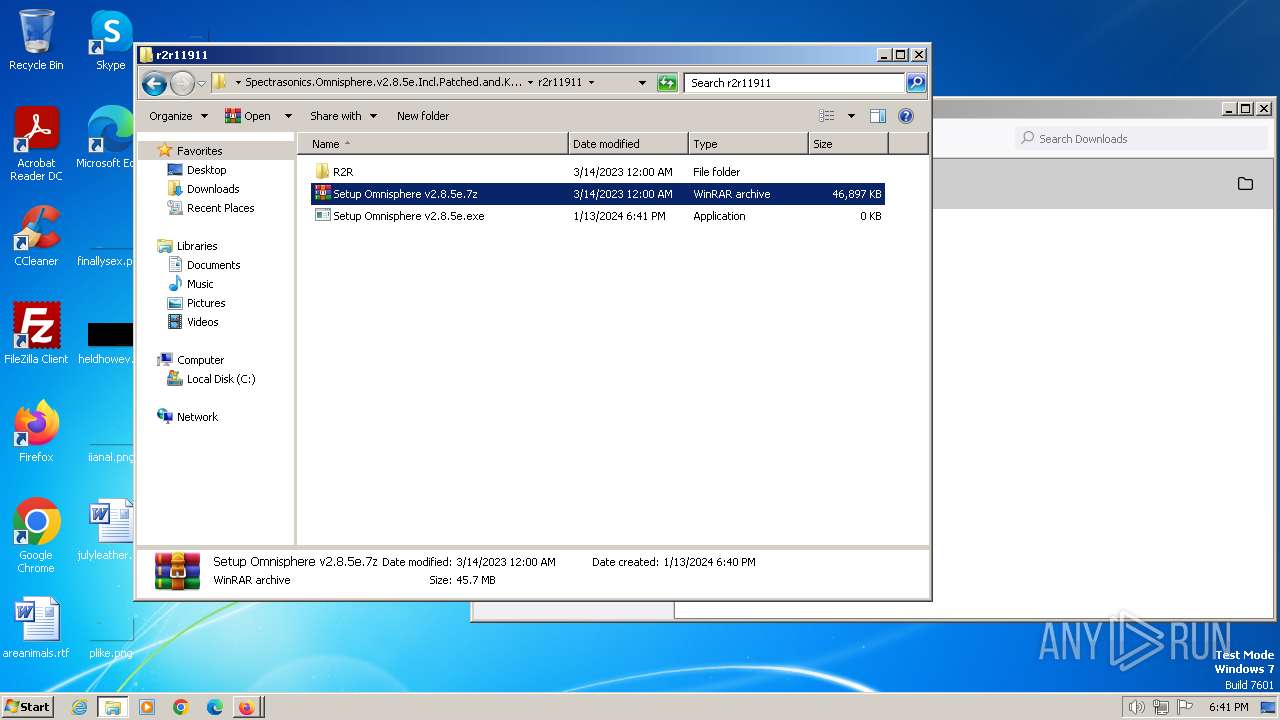This screenshot has width=1280, height=720.
Task: Click the Firefox taskbar icon
Action: click(246, 707)
